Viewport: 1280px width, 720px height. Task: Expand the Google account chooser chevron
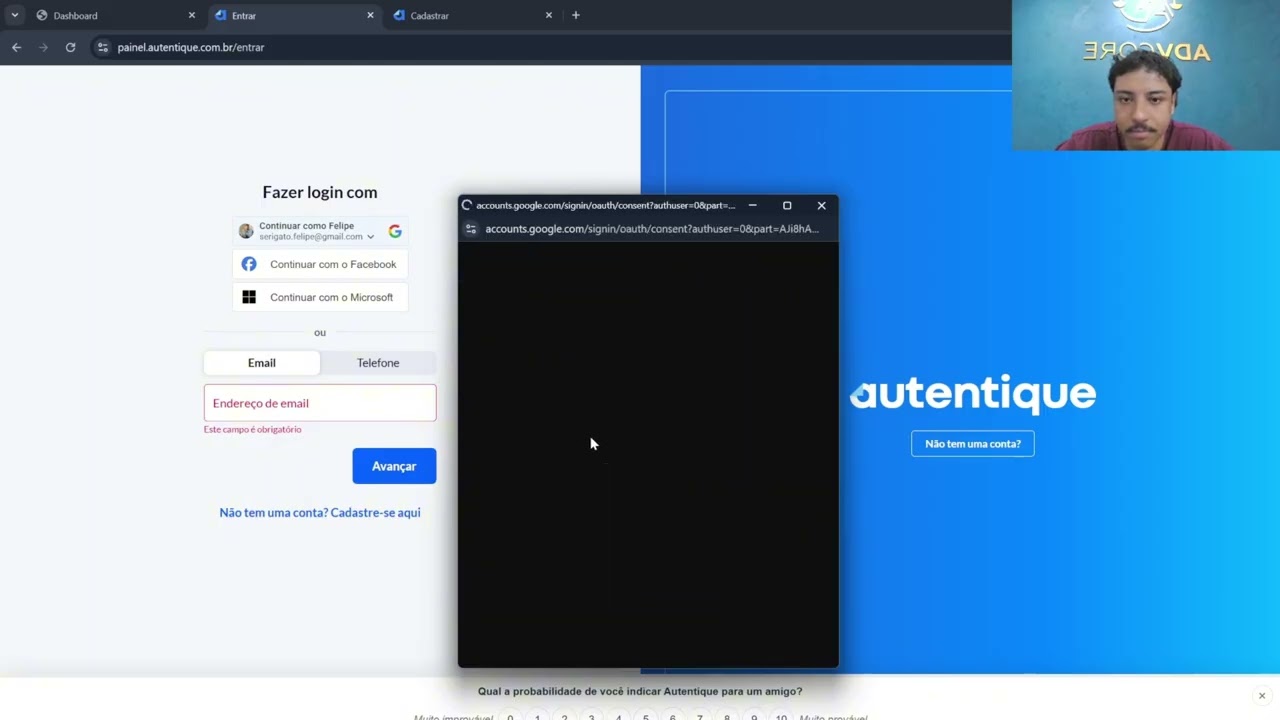[370, 237]
